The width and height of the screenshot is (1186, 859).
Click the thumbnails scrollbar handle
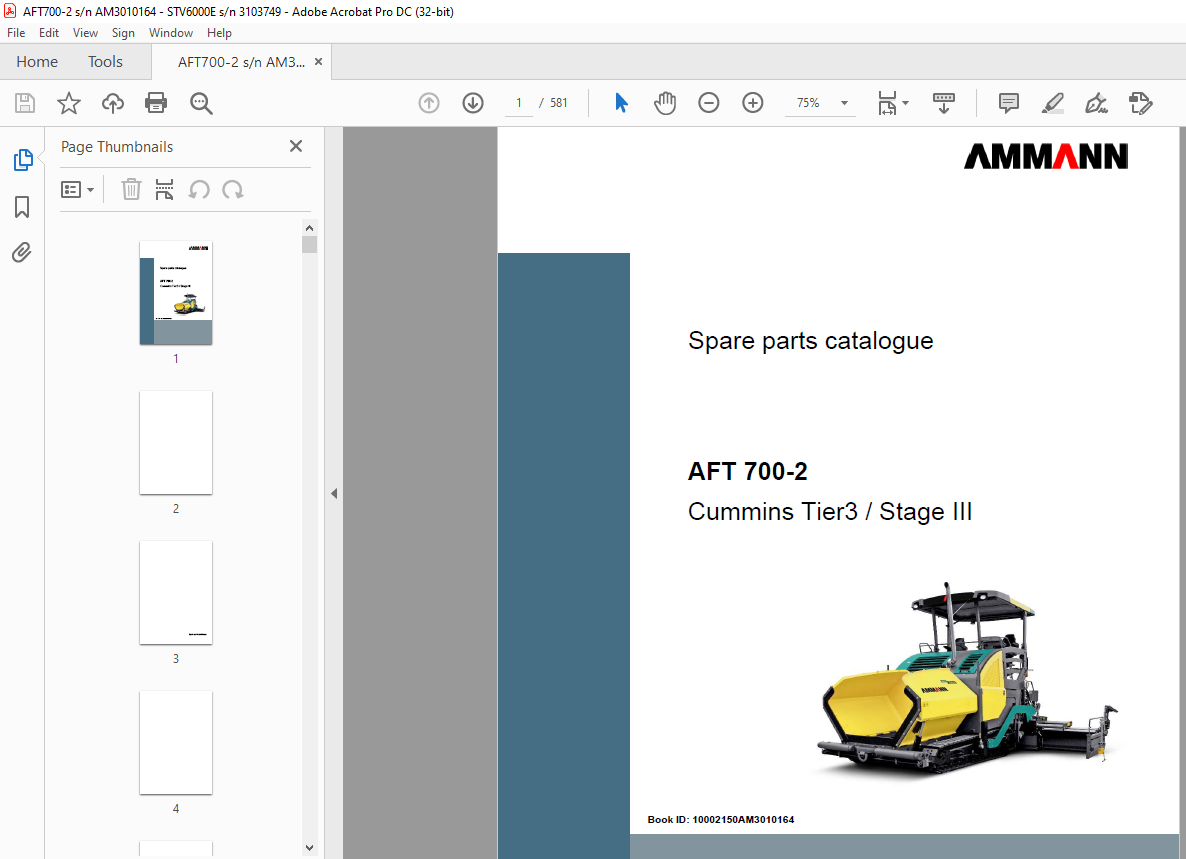(309, 244)
